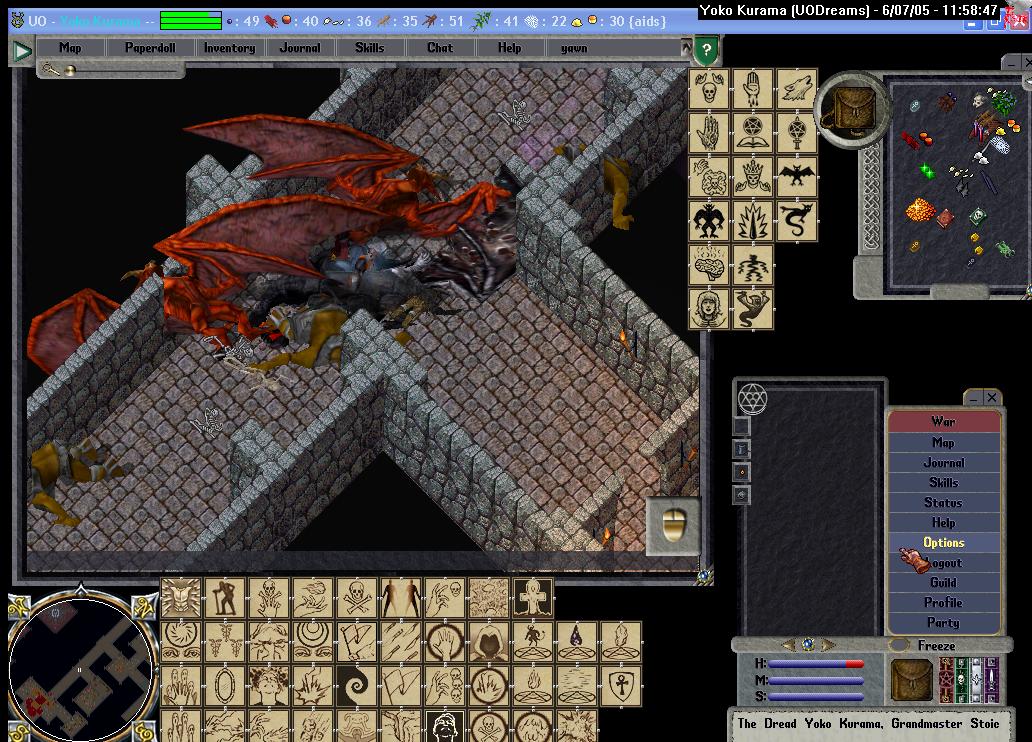Click the Party button
Image resolution: width=1032 pixels, height=742 pixels.
coord(943,622)
